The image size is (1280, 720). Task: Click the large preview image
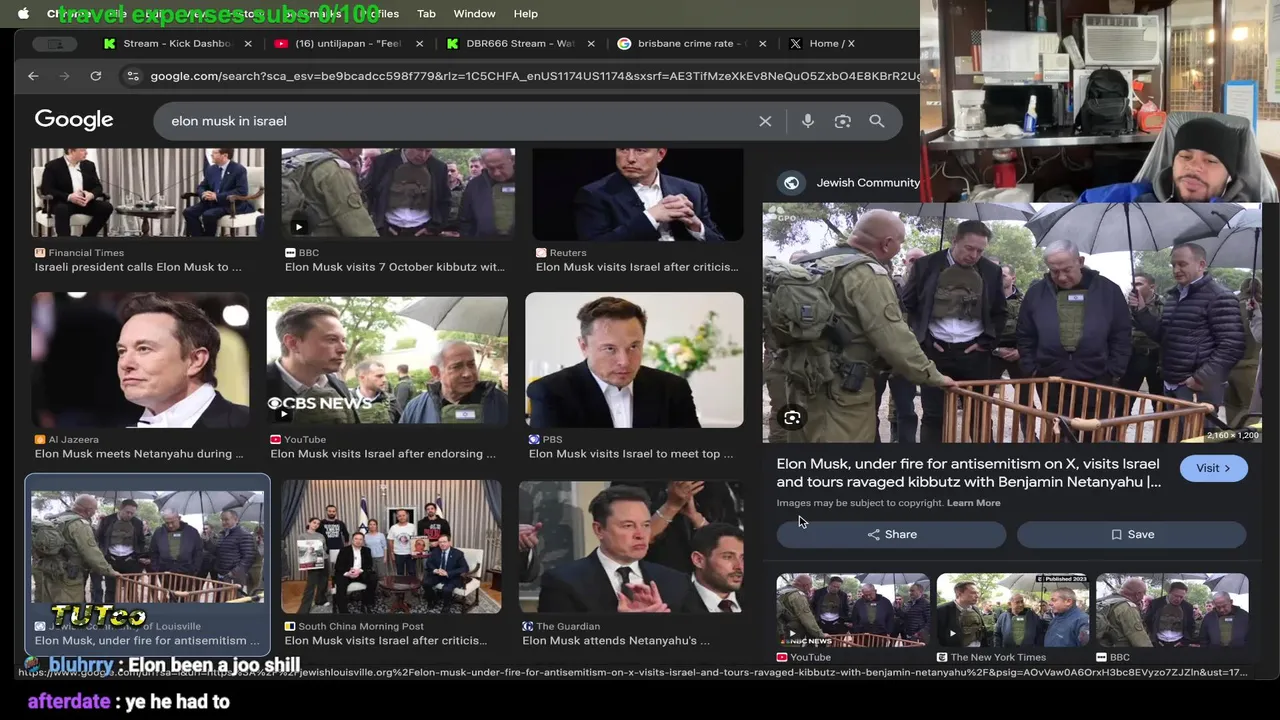pos(1012,323)
